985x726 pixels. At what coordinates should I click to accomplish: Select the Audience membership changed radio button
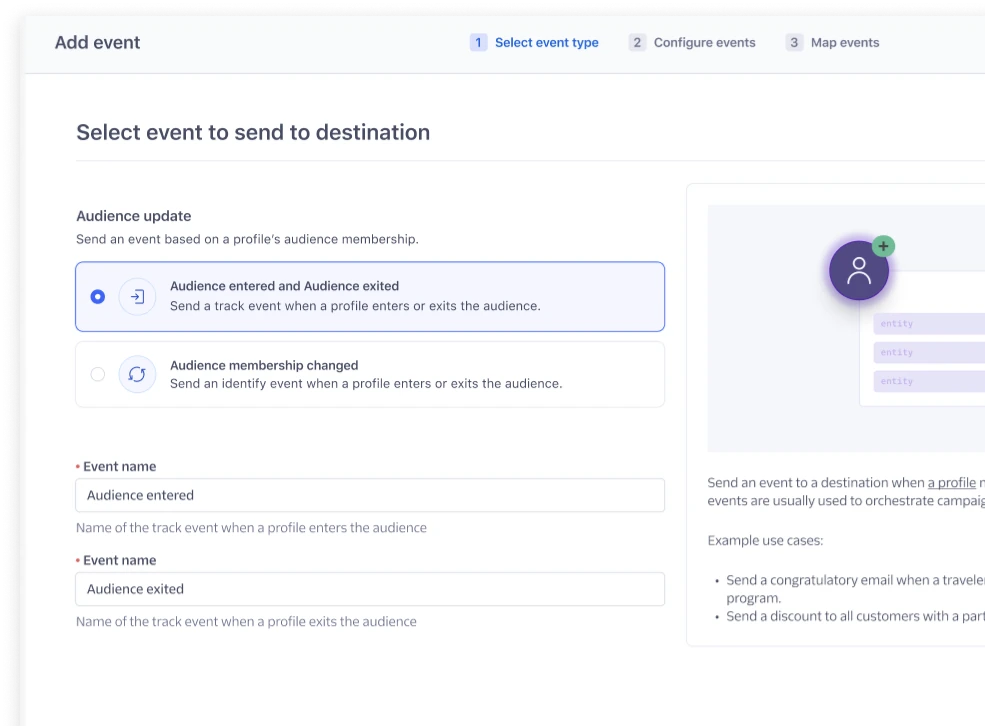97,374
